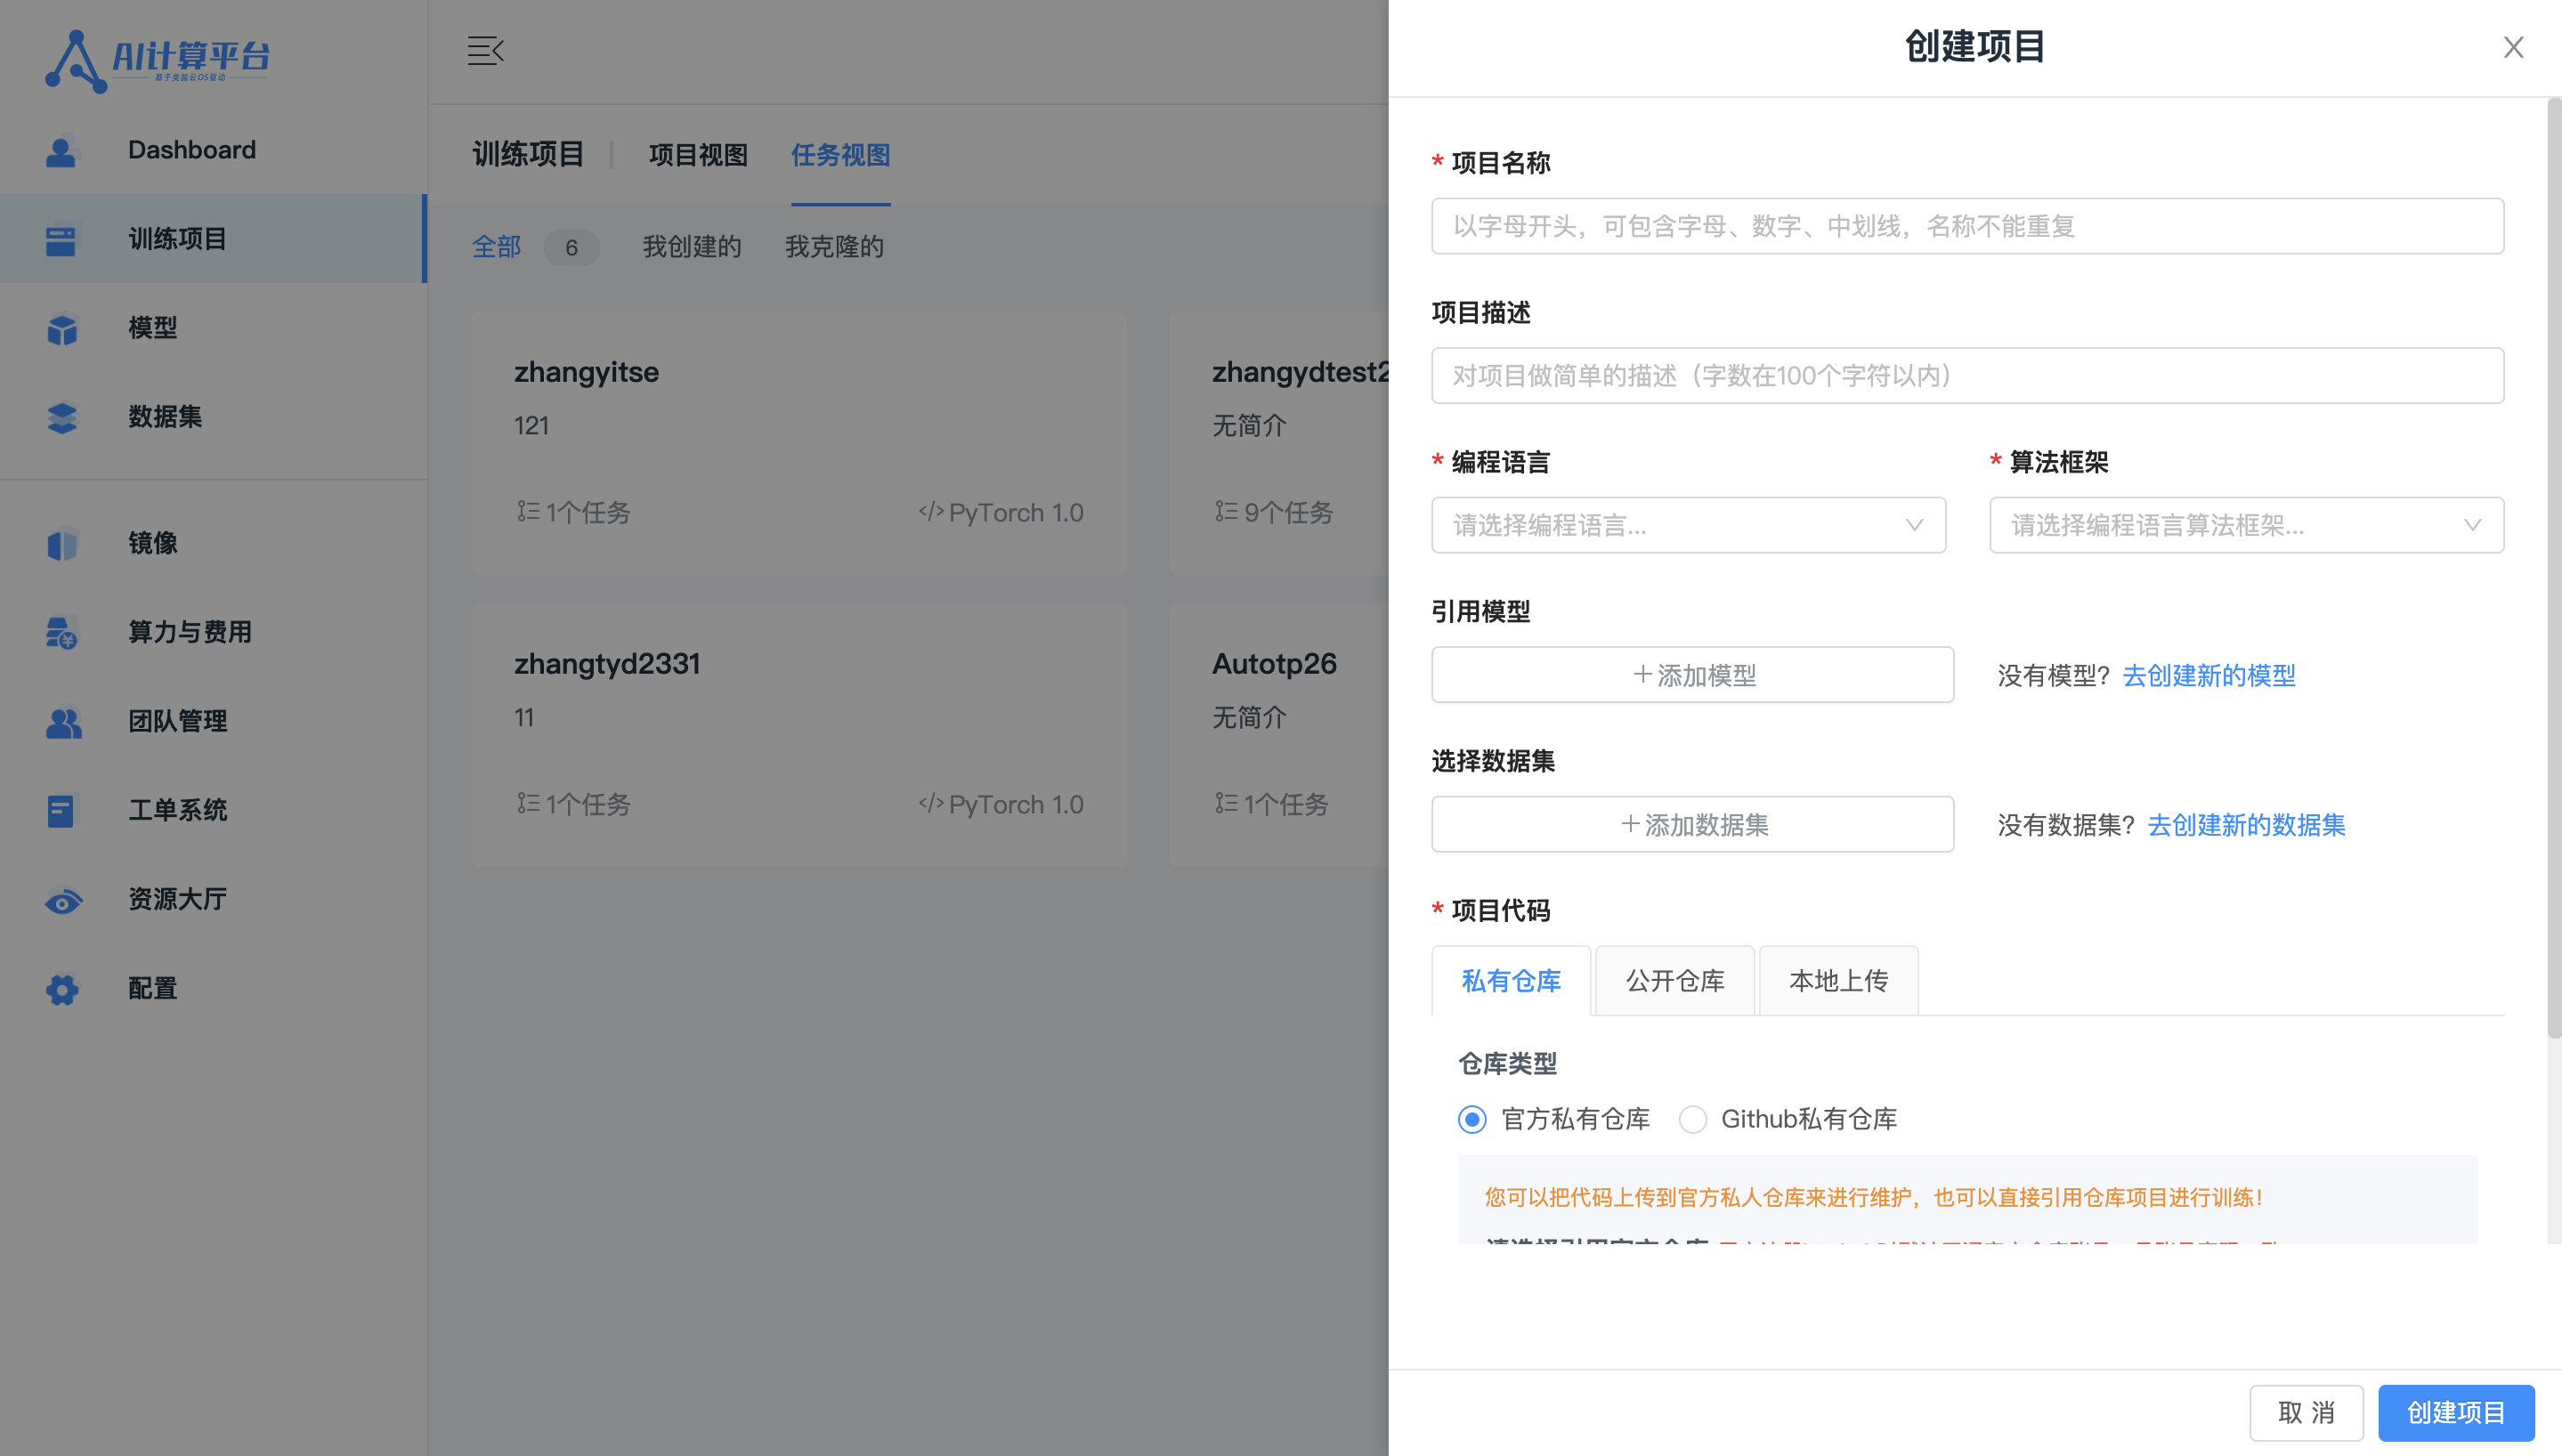Screen dimensions: 2562x1456
Task: Filter by 全部 projects
Action: tap(497, 247)
